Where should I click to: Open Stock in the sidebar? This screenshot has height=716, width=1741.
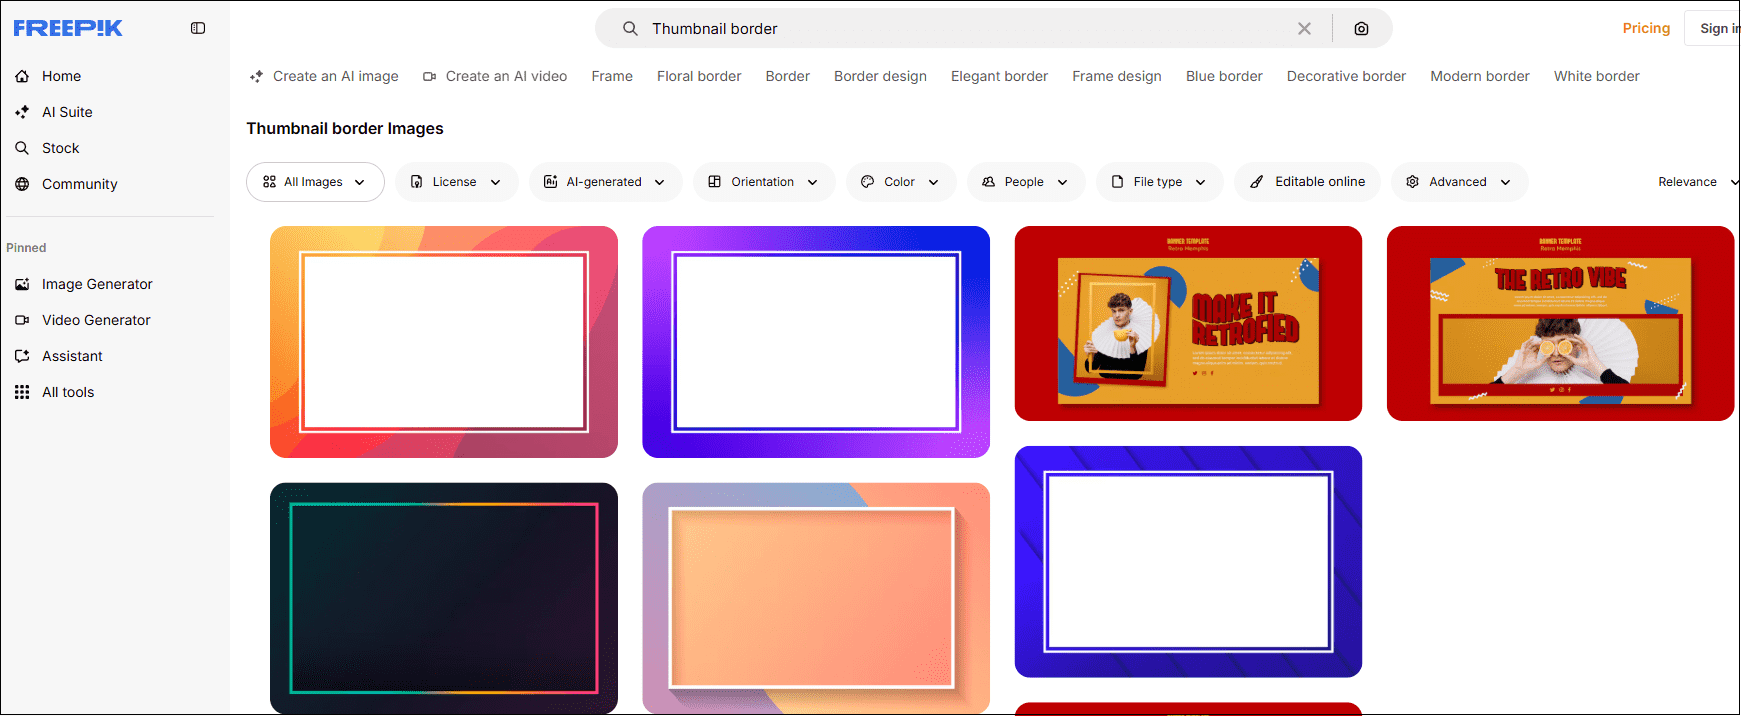pos(61,148)
